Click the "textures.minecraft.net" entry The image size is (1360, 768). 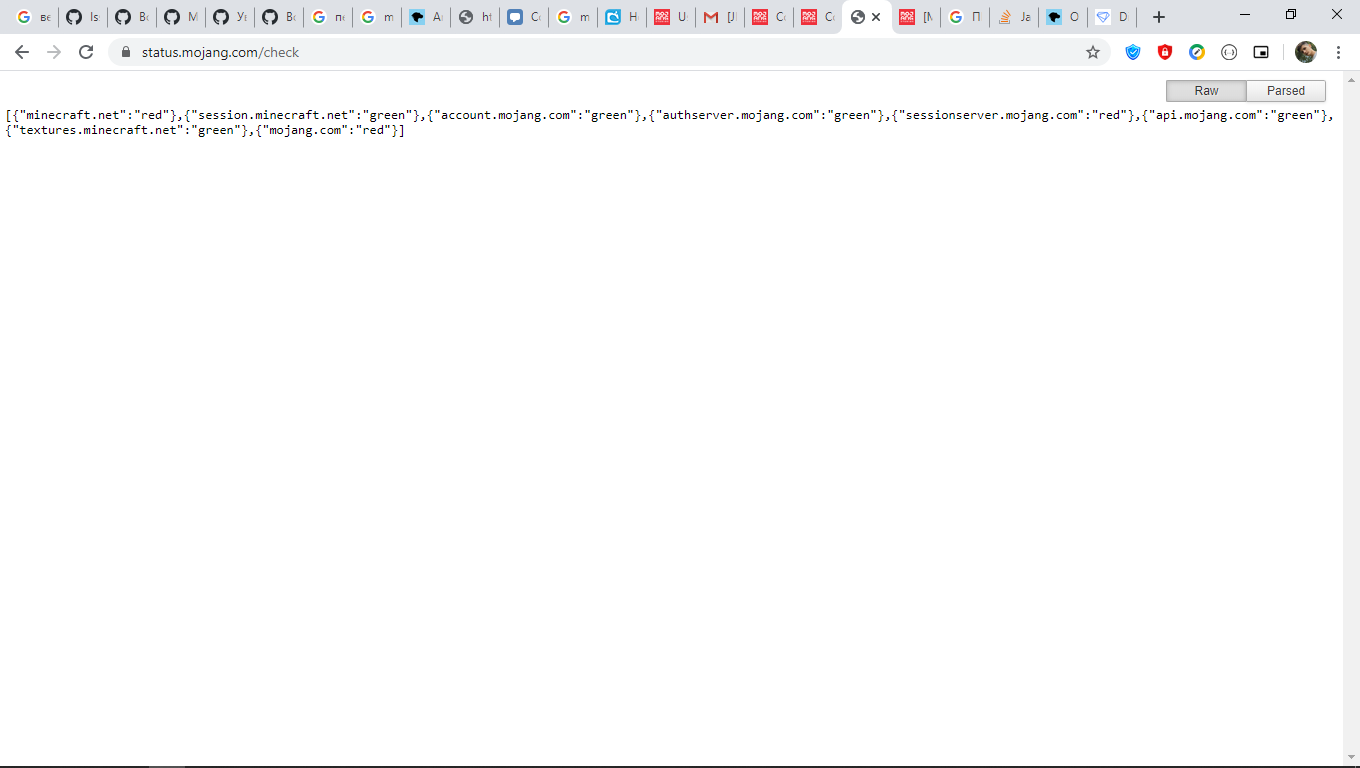pyautogui.click(x=126, y=130)
